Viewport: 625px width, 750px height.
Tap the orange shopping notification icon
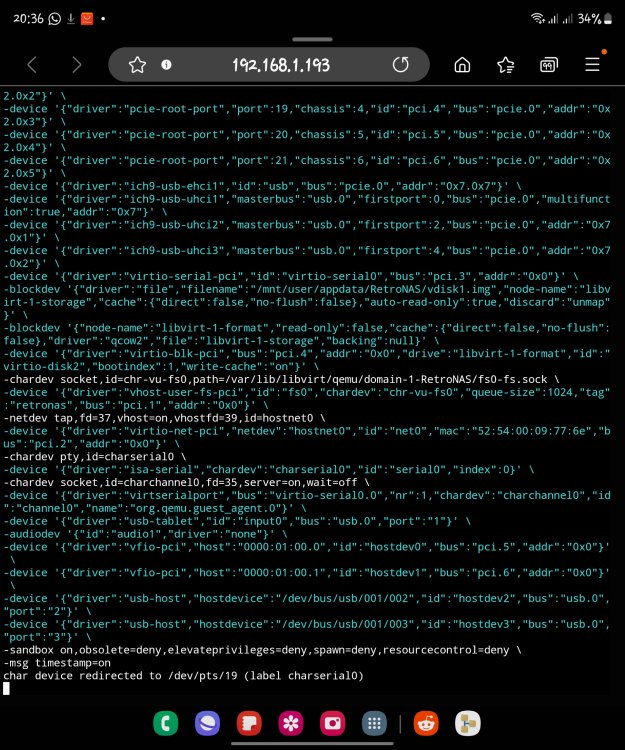[x=87, y=19]
